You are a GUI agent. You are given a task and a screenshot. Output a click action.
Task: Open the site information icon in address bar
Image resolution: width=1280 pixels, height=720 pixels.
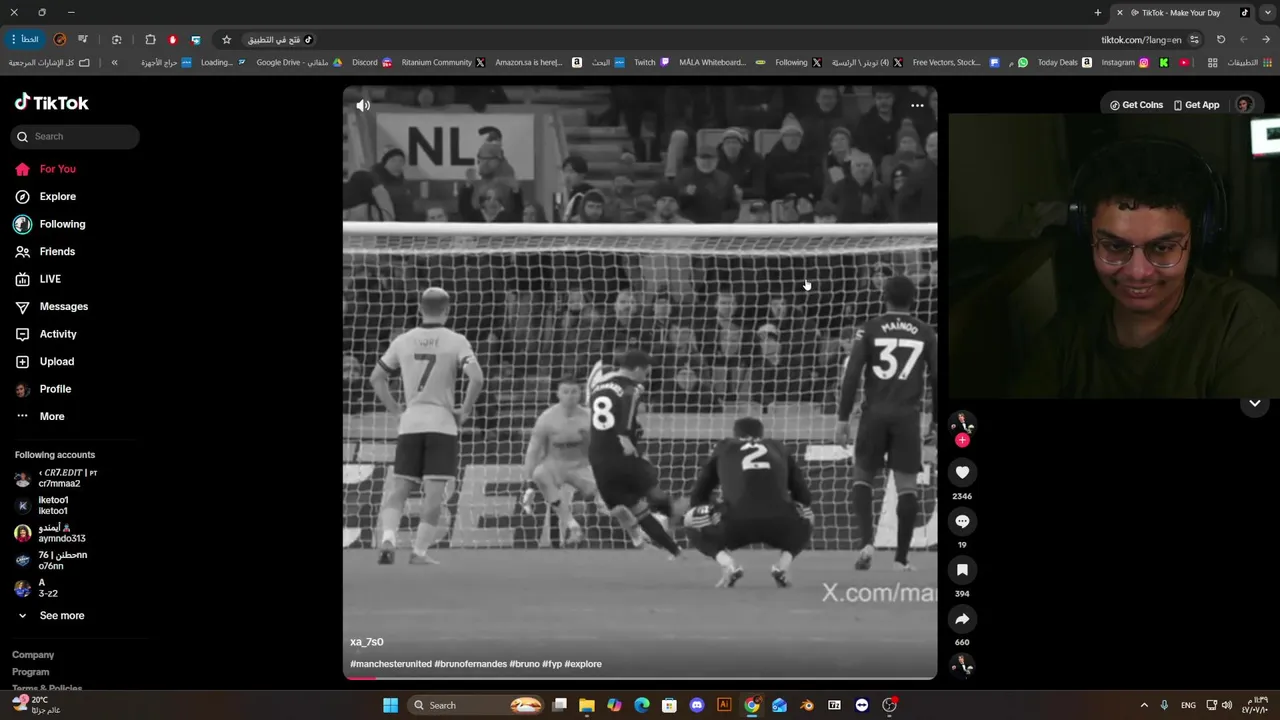[x=1194, y=40]
